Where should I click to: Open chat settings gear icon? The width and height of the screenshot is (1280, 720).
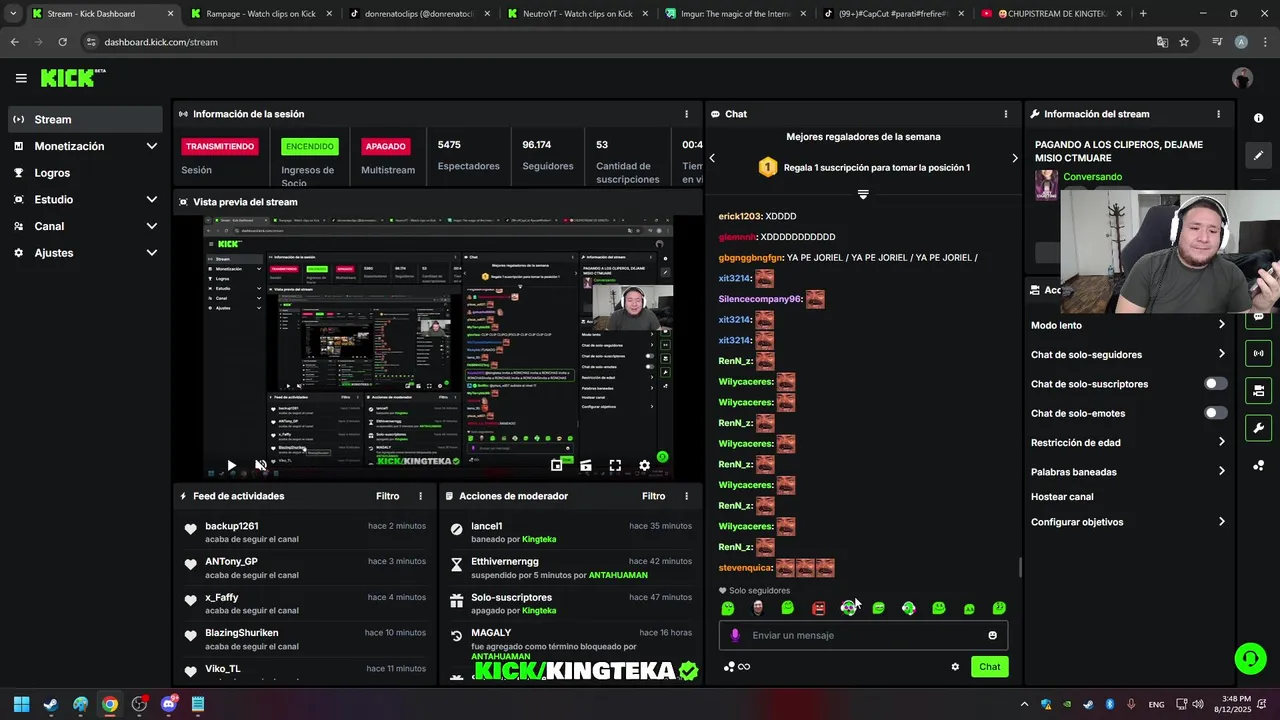tap(955, 667)
